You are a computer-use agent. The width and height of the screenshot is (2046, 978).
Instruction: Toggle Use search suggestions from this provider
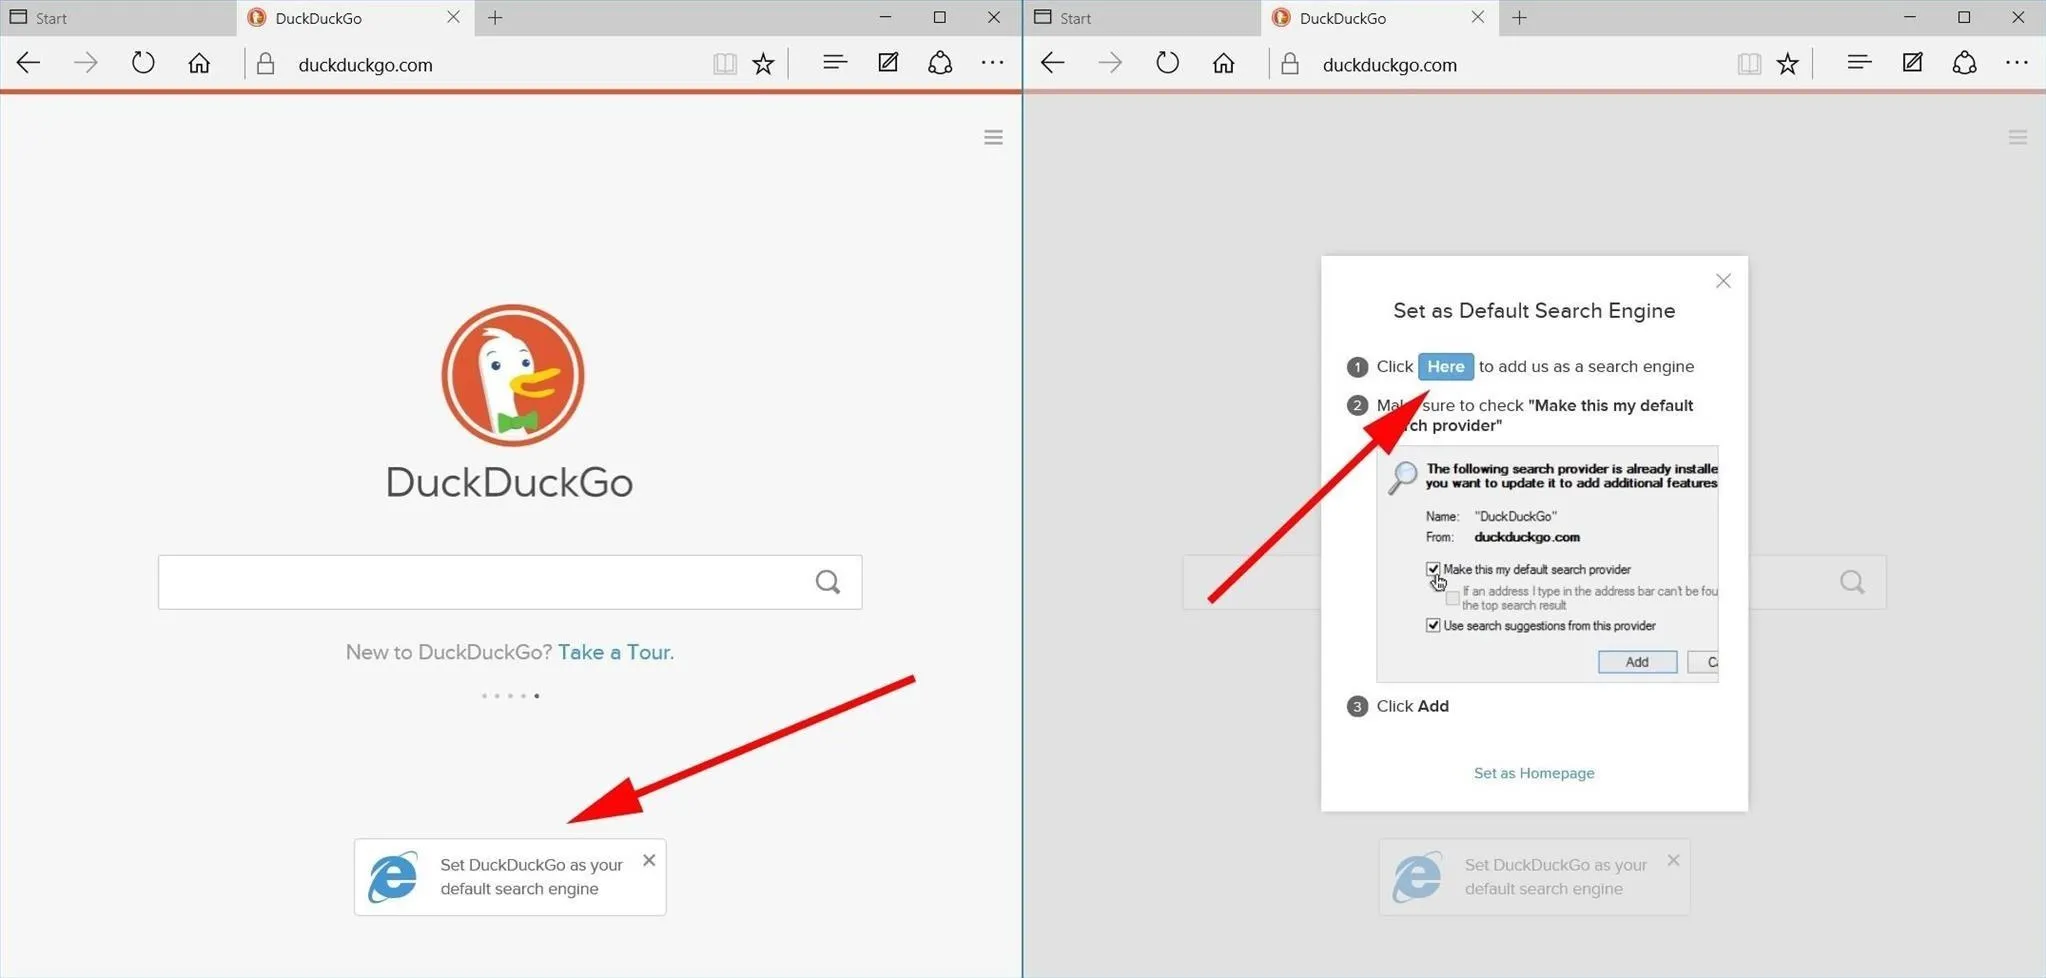tap(1433, 625)
